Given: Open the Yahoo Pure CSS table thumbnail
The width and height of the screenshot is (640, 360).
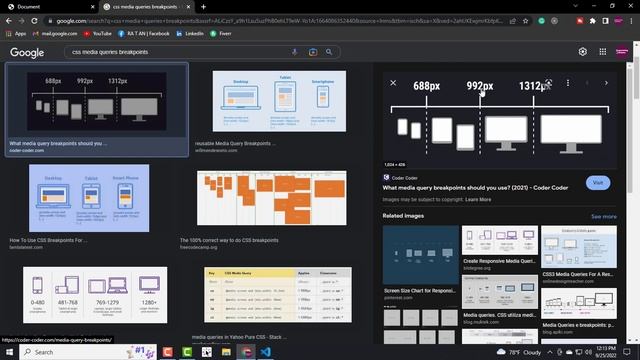Looking at the screenshot, I should 278,295.
